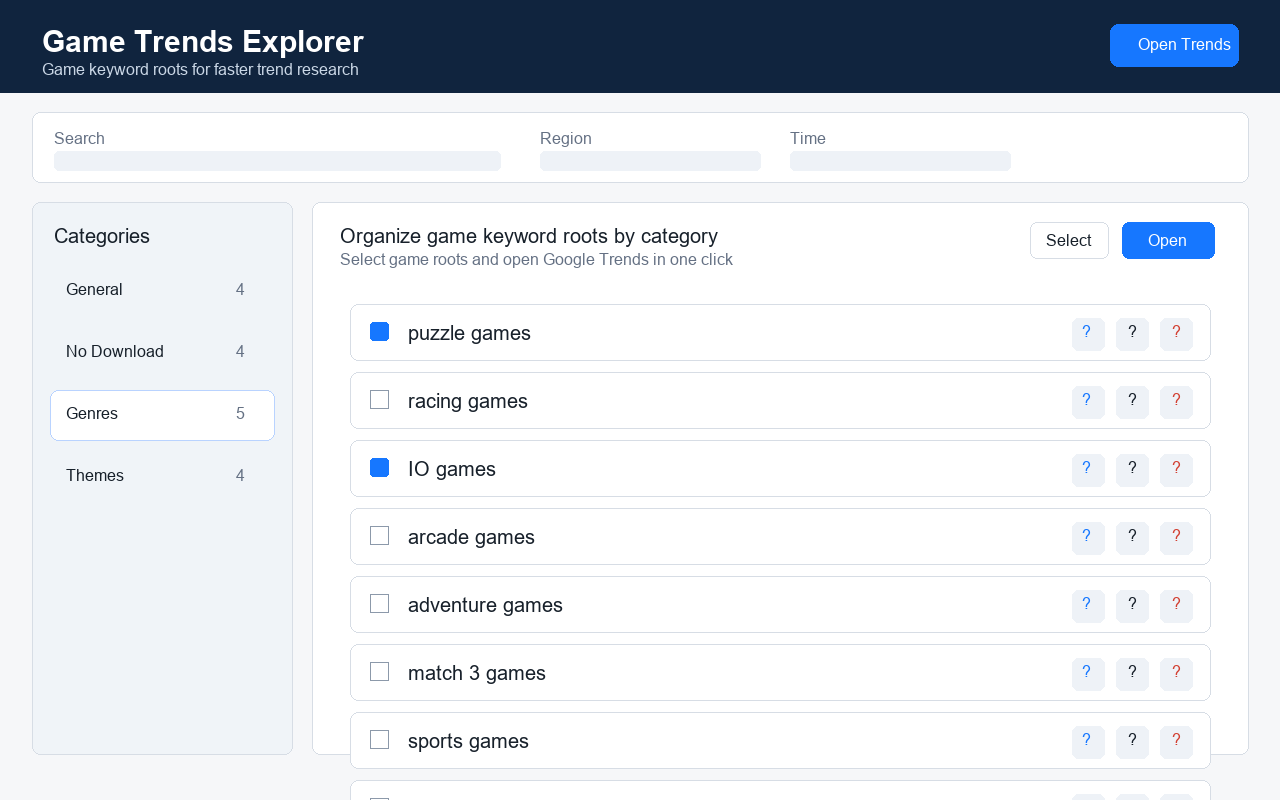Click the red question icon for puzzle games
The image size is (1280, 800).
point(1176,334)
